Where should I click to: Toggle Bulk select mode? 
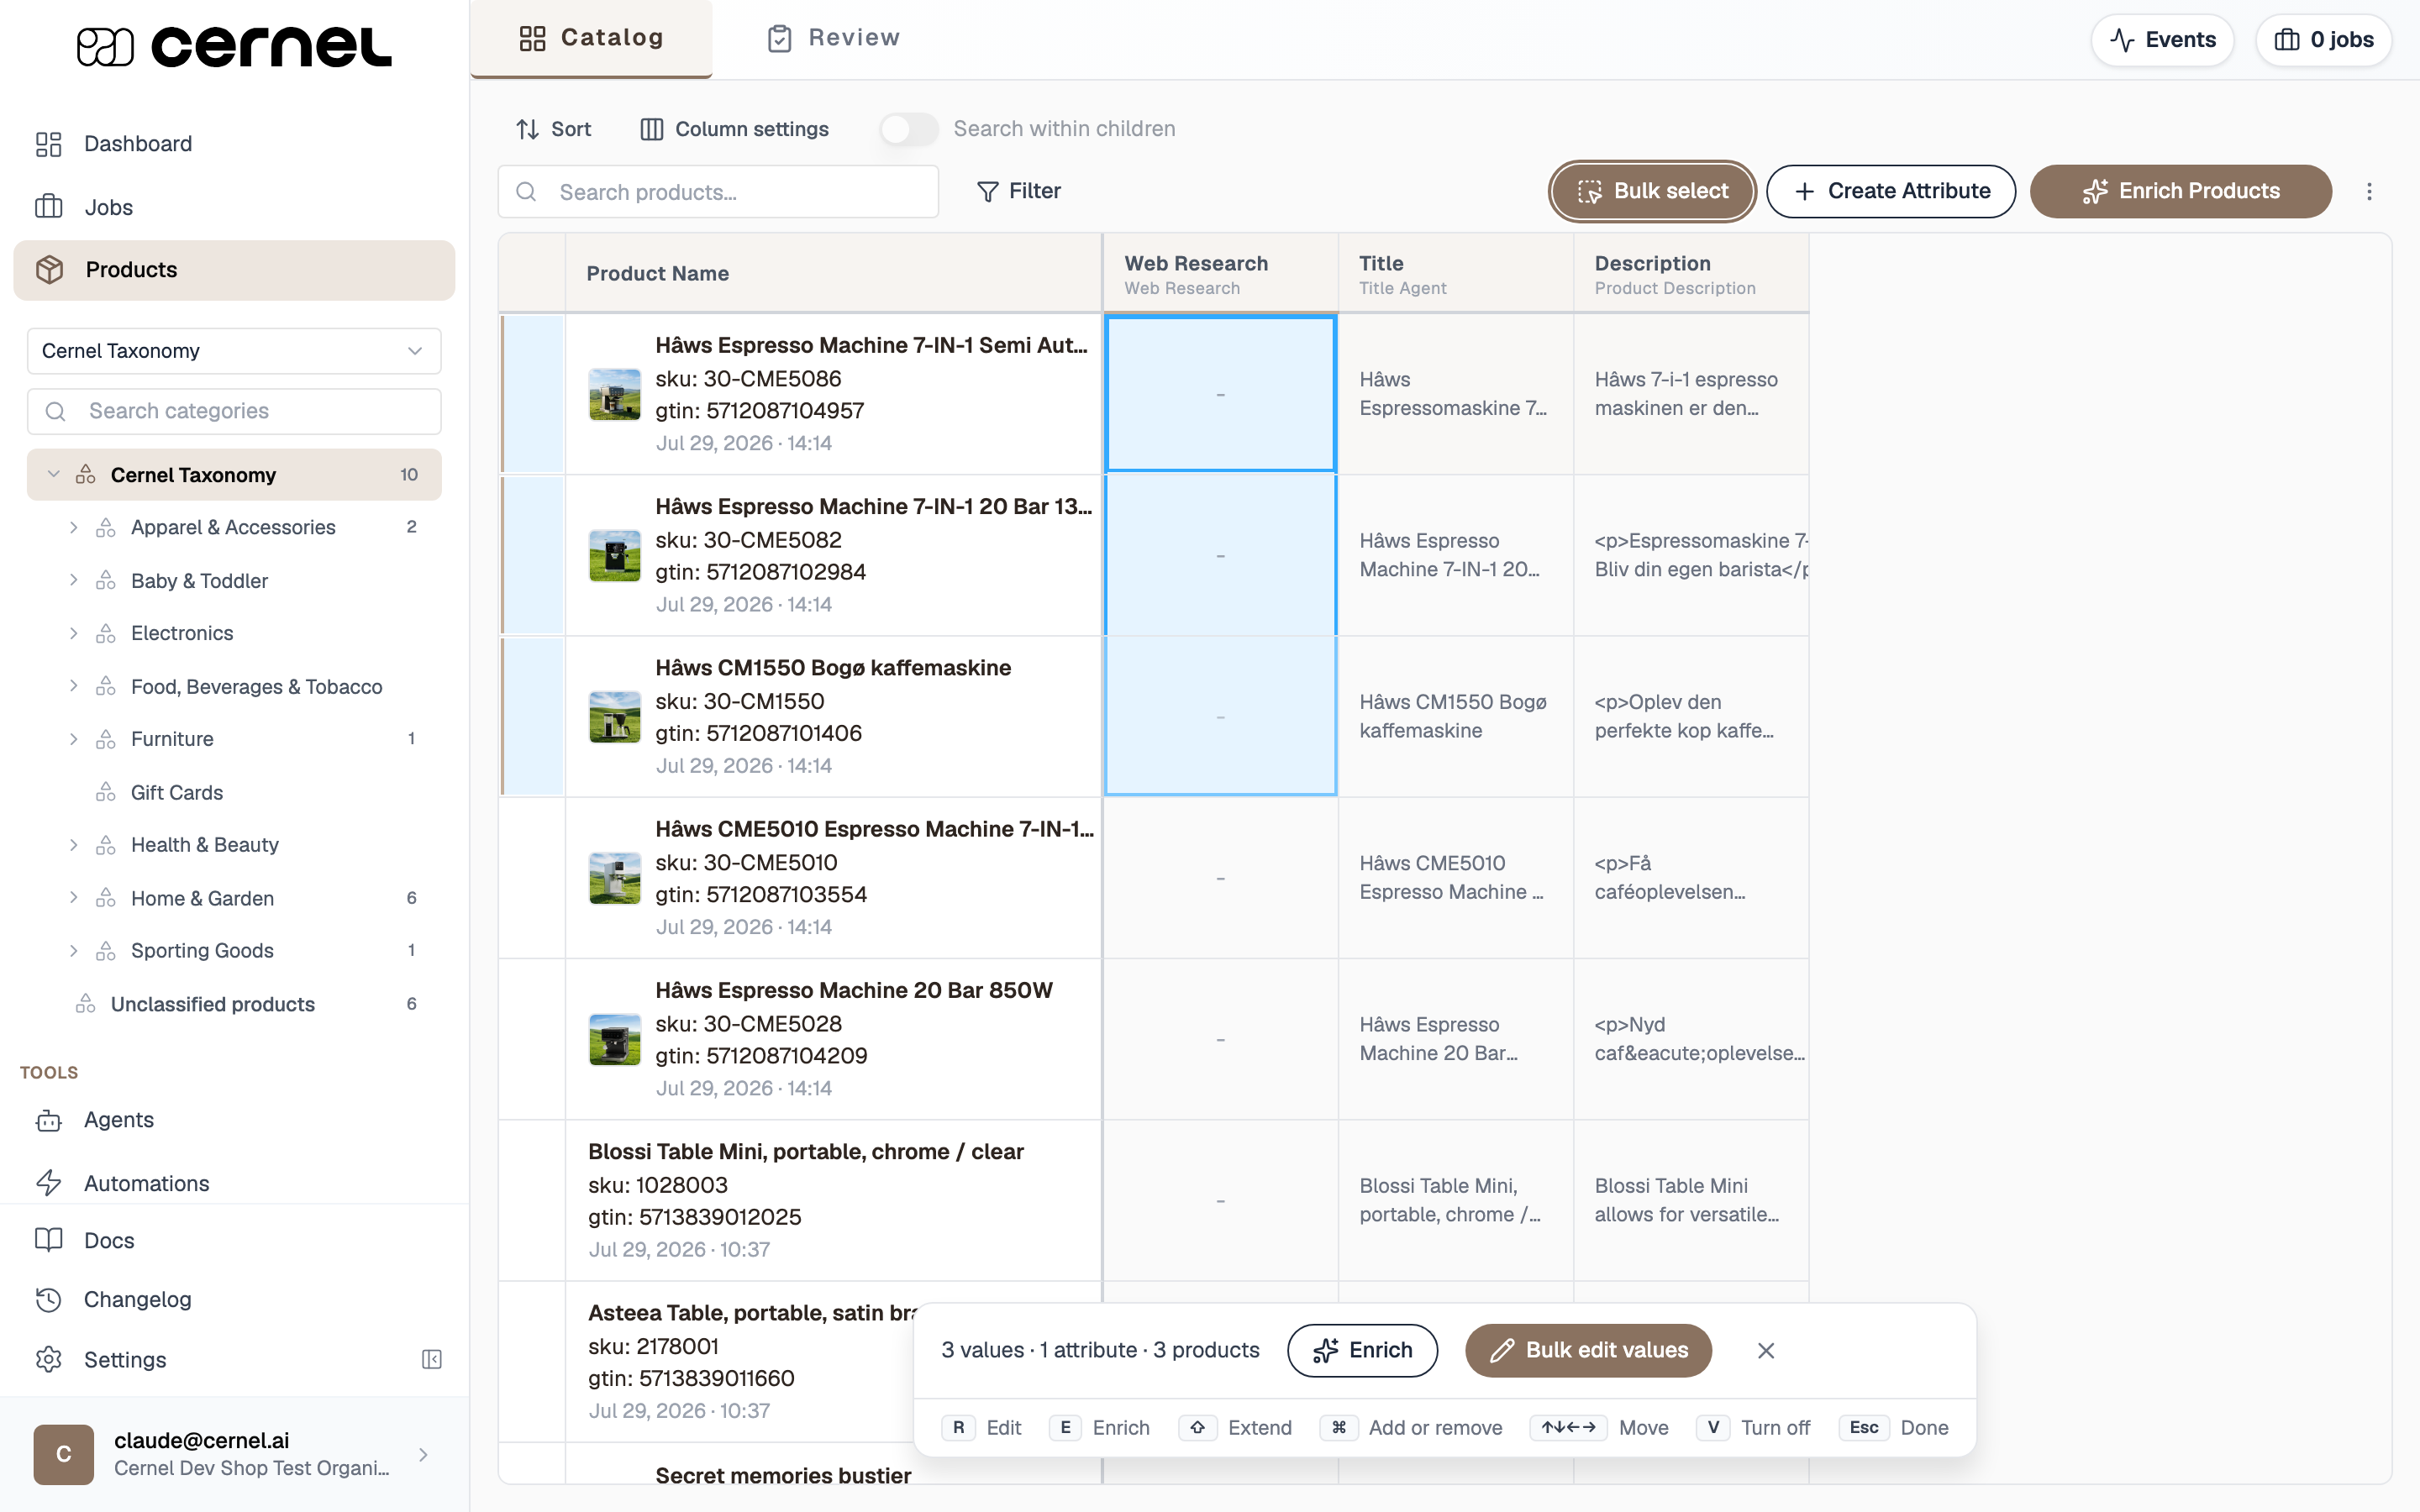click(x=1652, y=191)
